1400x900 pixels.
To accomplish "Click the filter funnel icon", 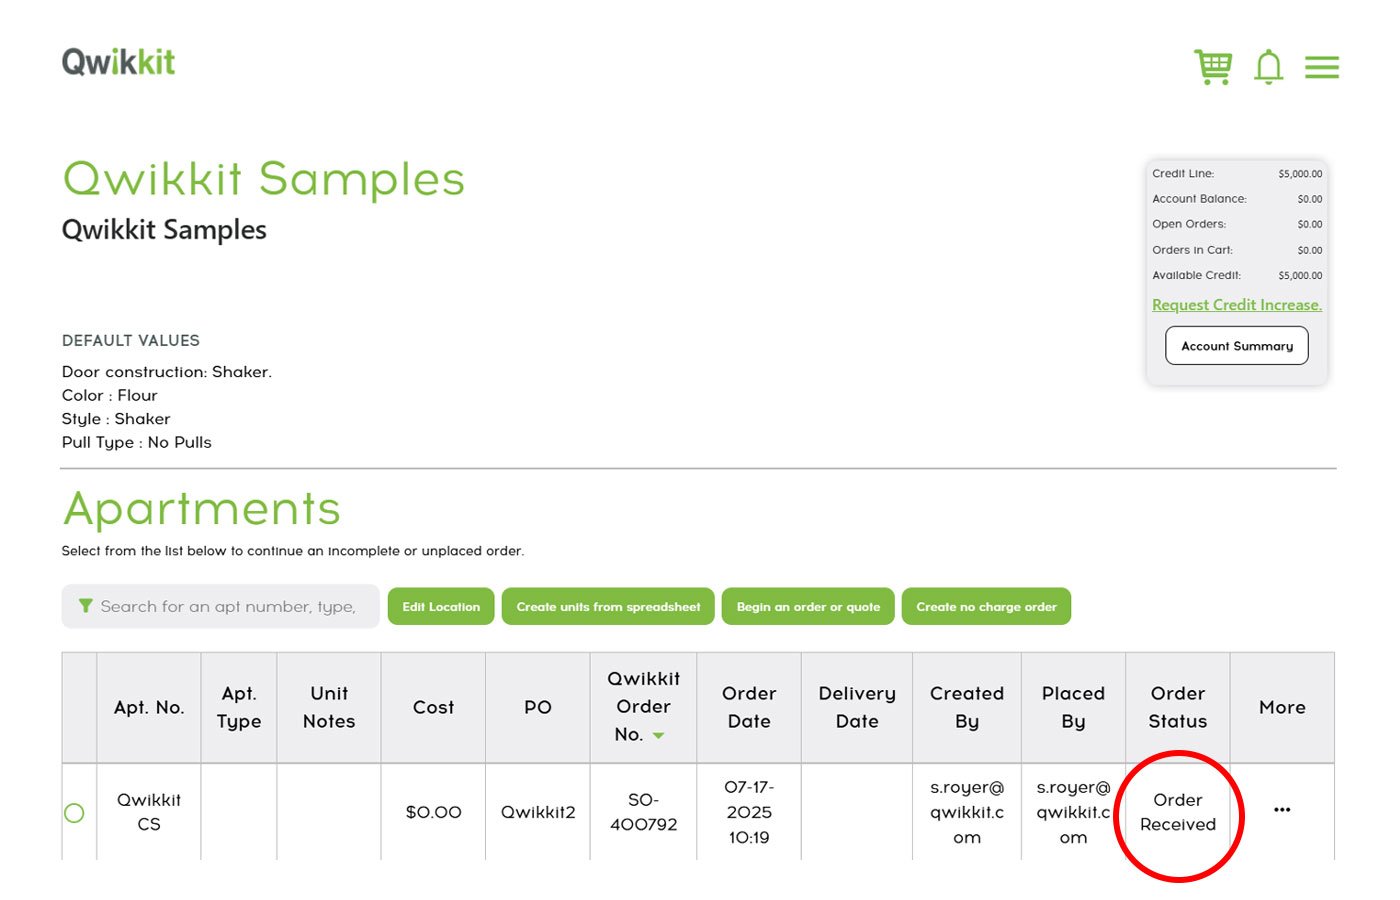I will [86, 606].
